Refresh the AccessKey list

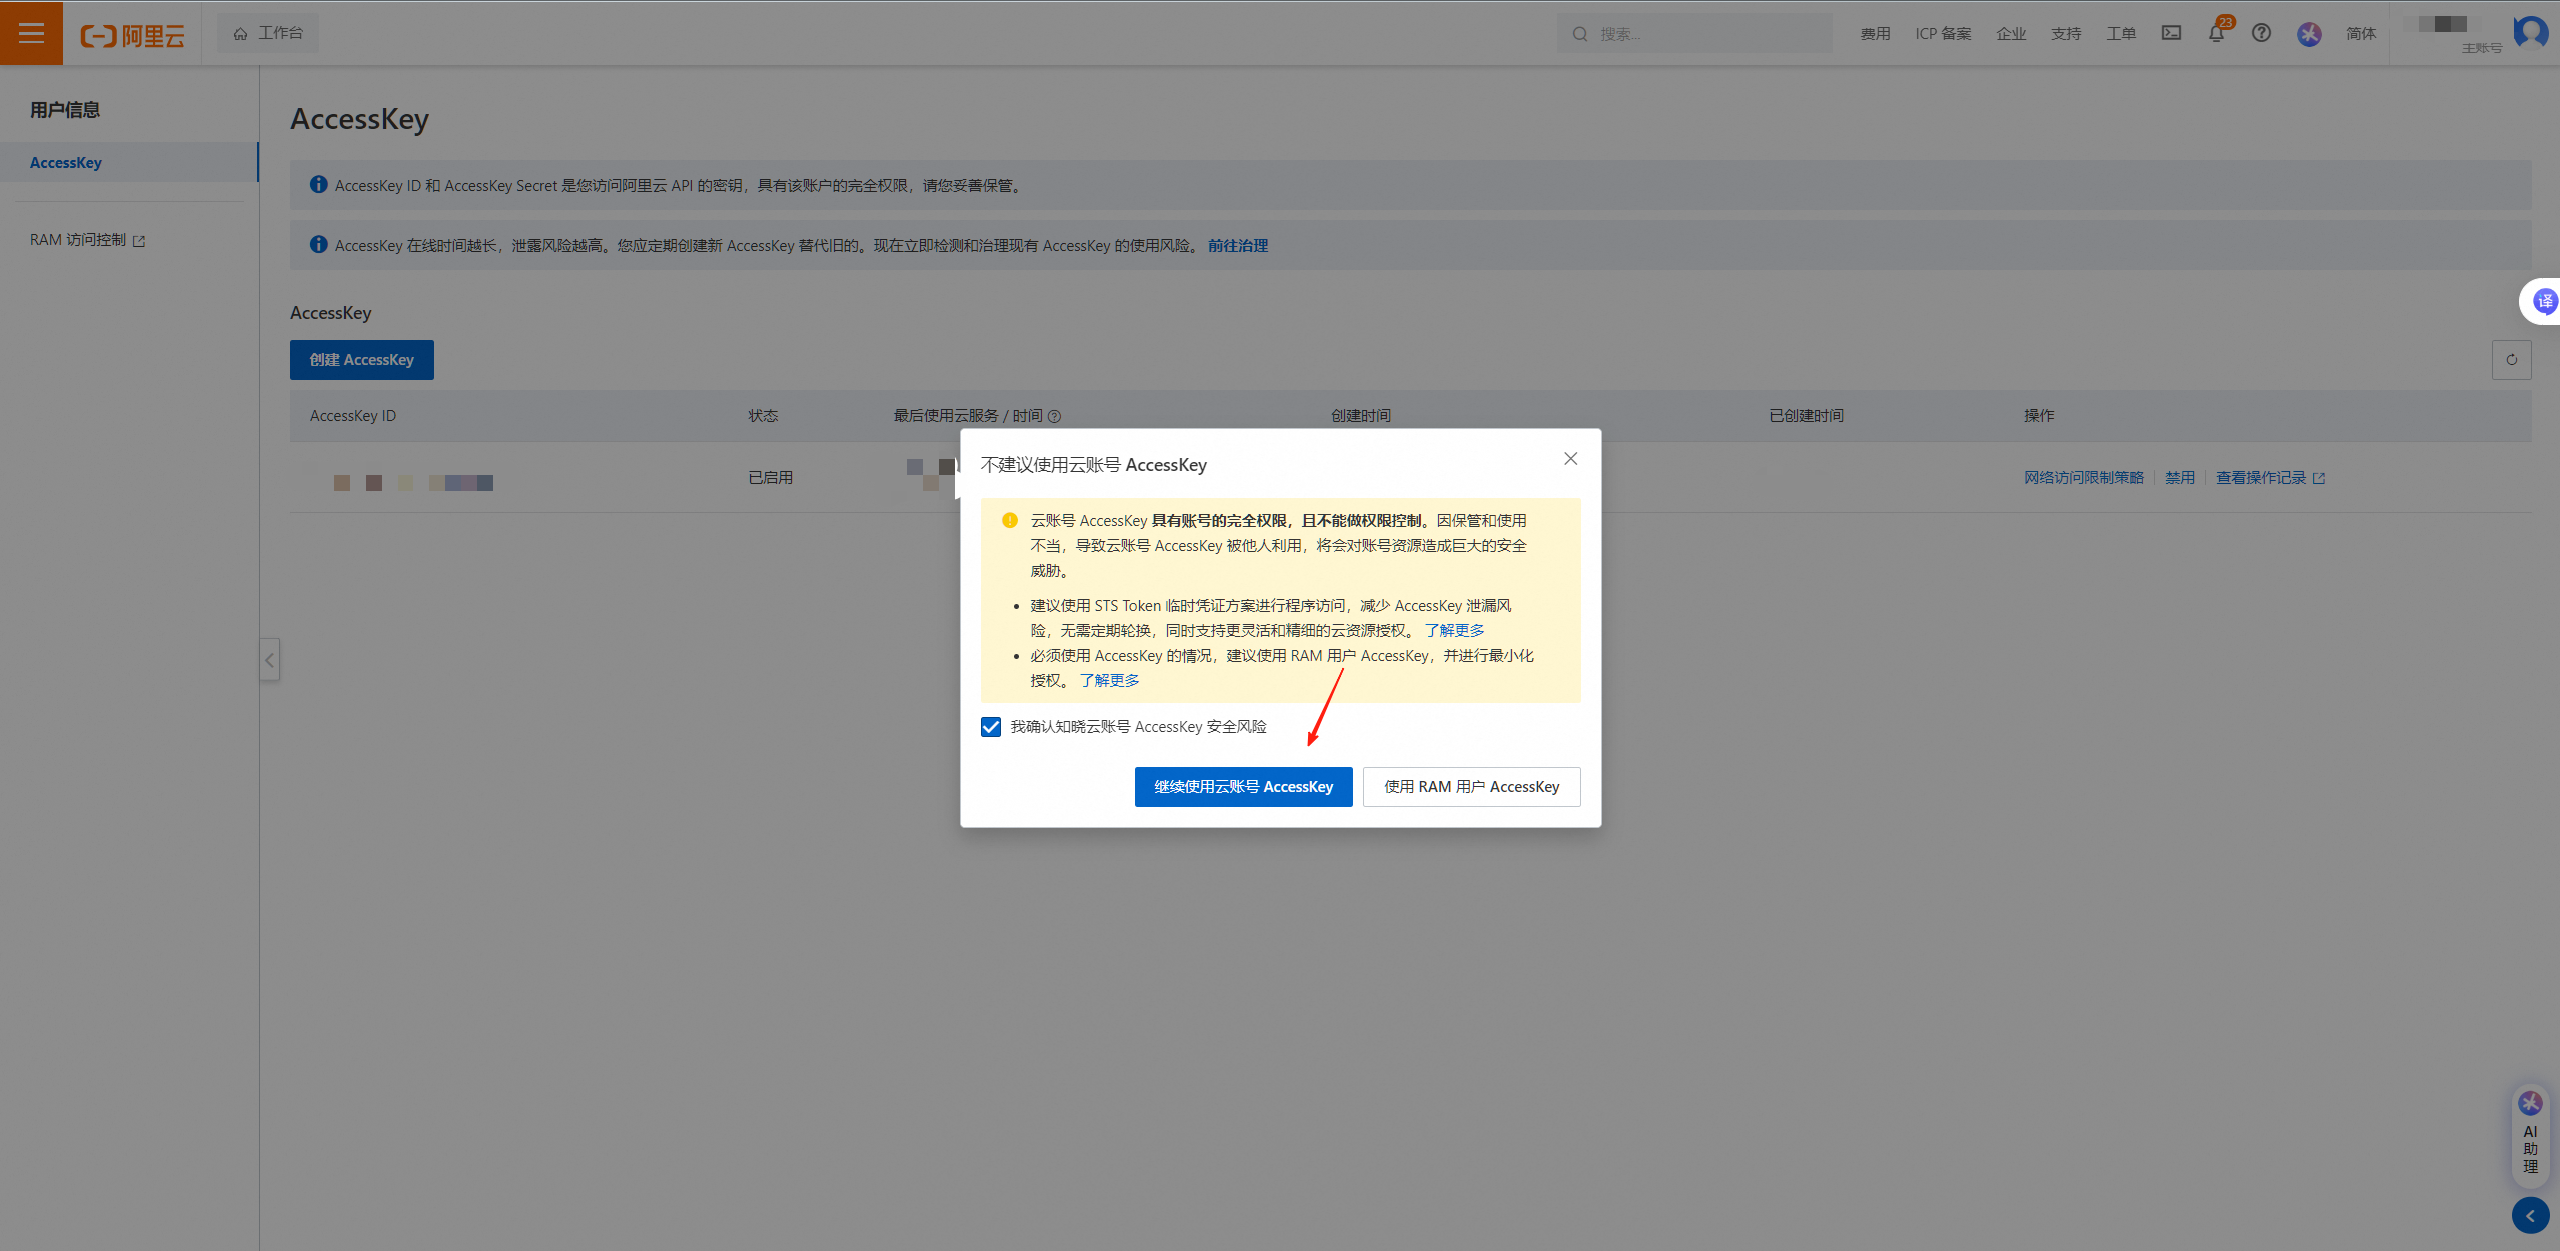click(x=2511, y=360)
